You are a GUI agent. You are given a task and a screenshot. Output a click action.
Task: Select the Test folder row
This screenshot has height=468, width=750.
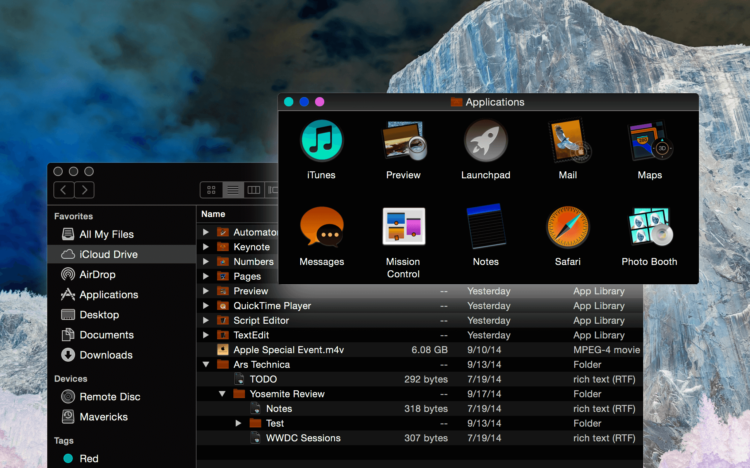tap(420, 423)
